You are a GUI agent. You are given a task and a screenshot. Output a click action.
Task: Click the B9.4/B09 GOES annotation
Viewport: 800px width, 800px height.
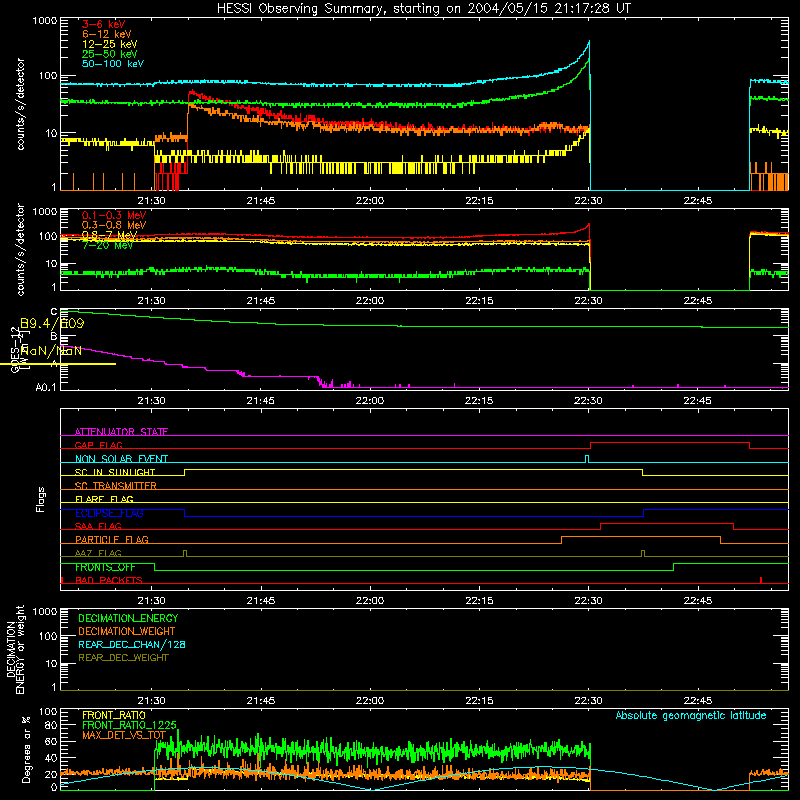[x=52, y=323]
